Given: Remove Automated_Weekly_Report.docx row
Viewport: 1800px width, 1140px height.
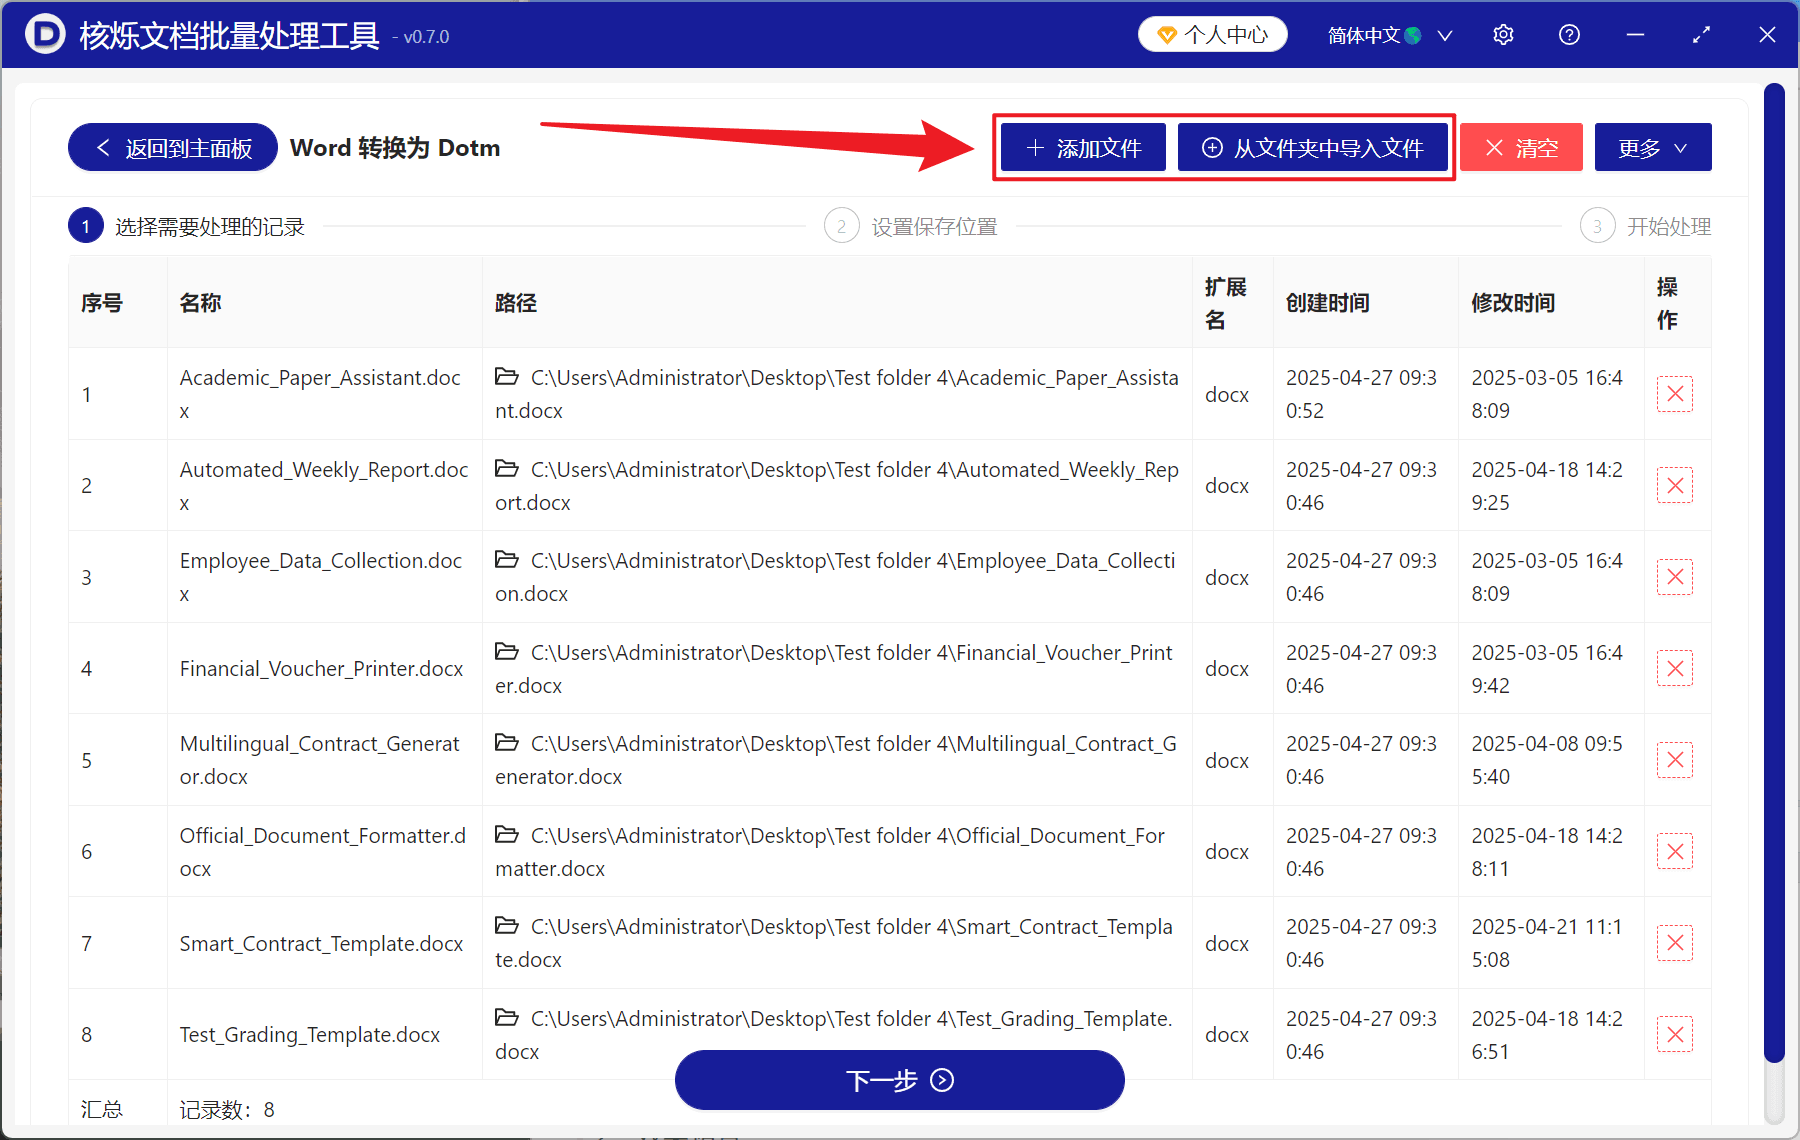Looking at the screenshot, I should tap(1675, 486).
